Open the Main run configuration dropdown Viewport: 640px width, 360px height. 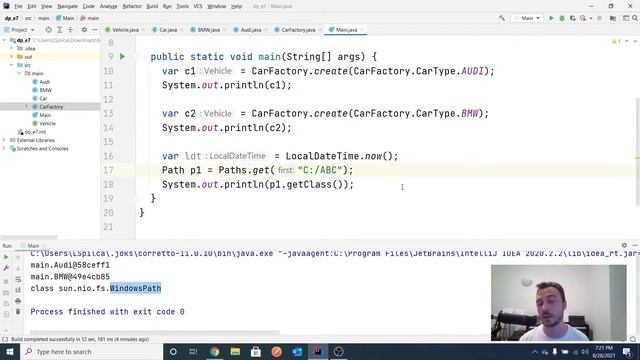(x=527, y=18)
